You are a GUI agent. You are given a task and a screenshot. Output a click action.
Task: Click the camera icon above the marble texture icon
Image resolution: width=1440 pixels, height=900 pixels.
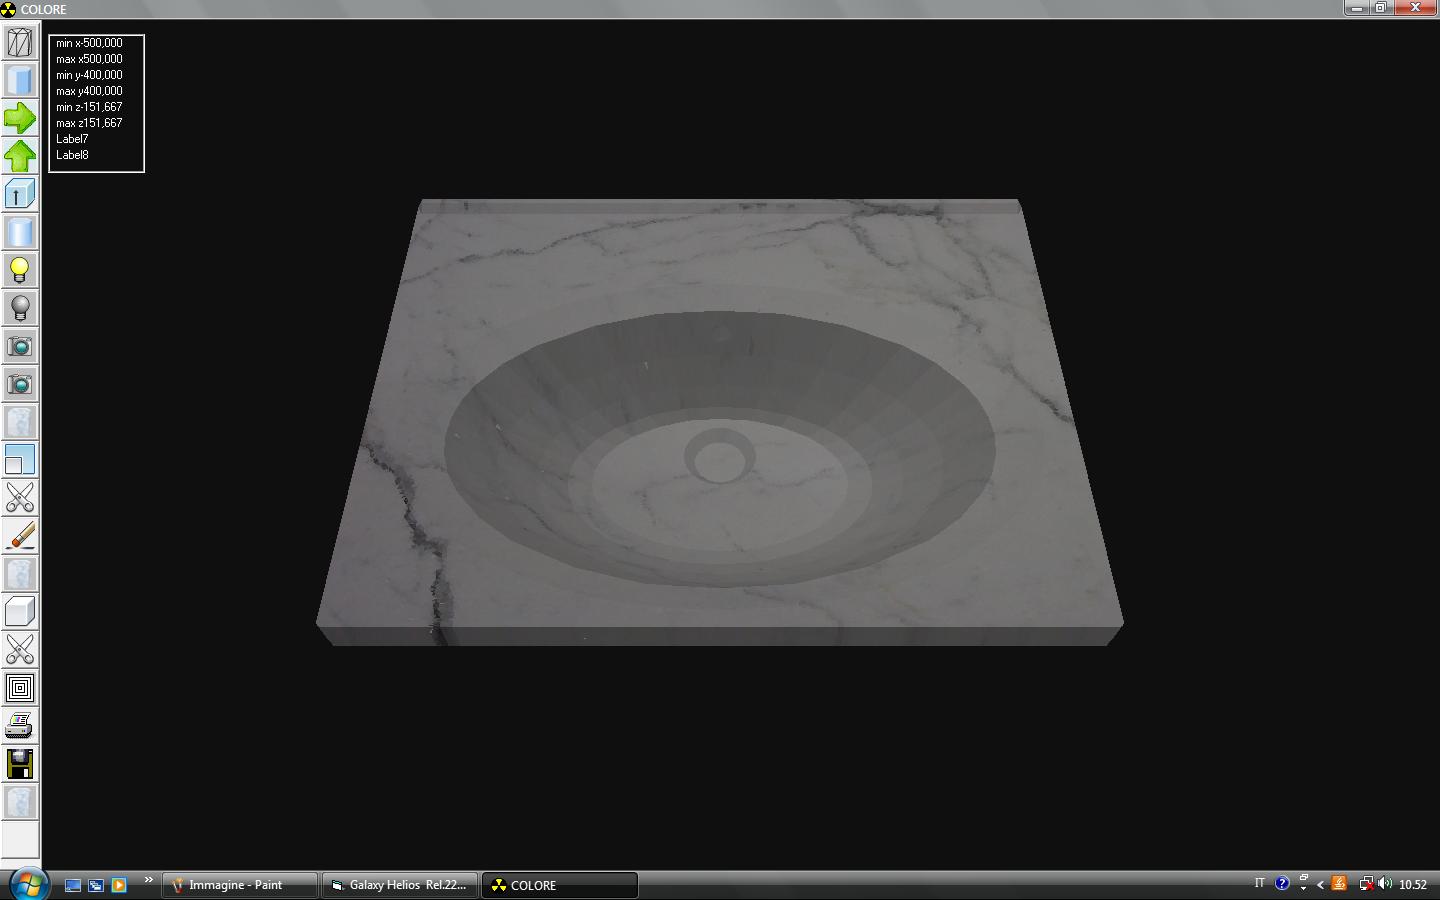[20, 384]
